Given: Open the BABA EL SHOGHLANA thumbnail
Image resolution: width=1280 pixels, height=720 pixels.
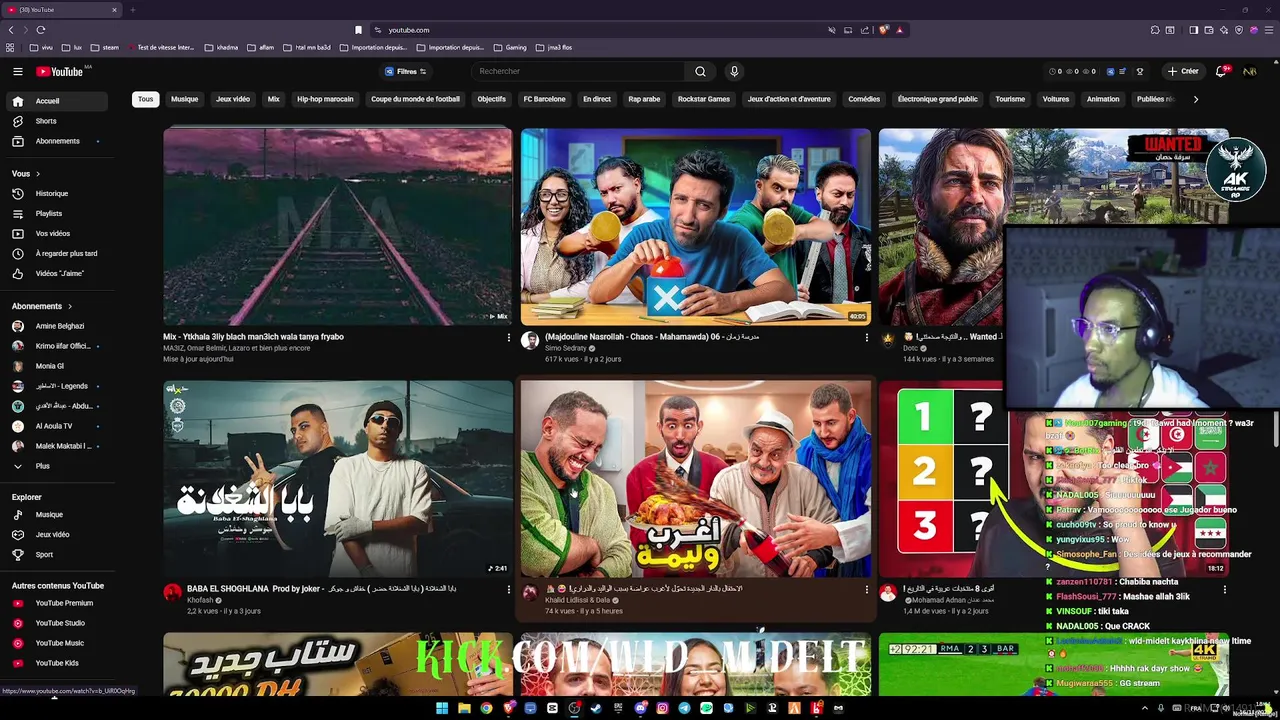Looking at the screenshot, I should pyautogui.click(x=338, y=478).
